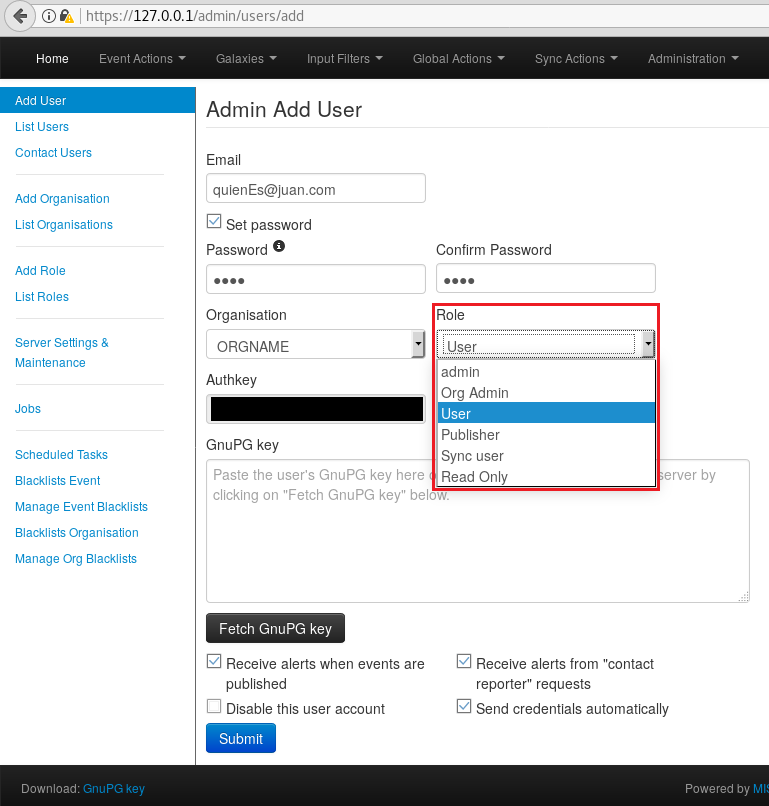Screen dimensions: 769x806
Task: Open the Event Actions menu
Action: coord(142,59)
